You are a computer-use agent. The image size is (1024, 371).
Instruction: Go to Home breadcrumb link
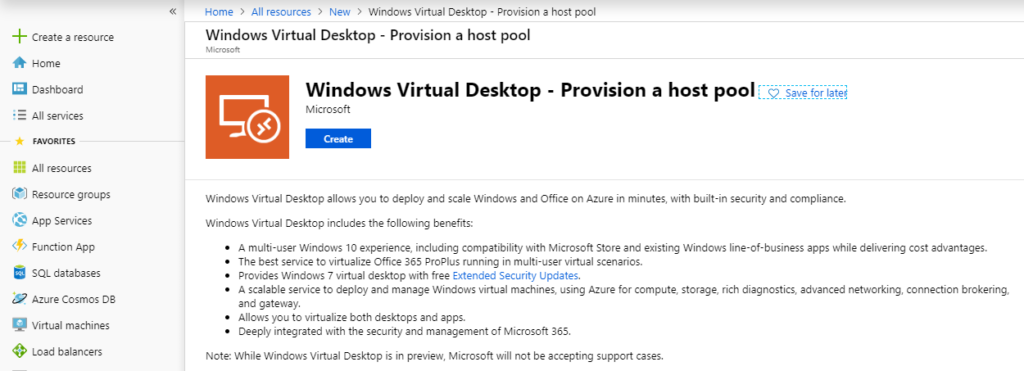click(219, 12)
